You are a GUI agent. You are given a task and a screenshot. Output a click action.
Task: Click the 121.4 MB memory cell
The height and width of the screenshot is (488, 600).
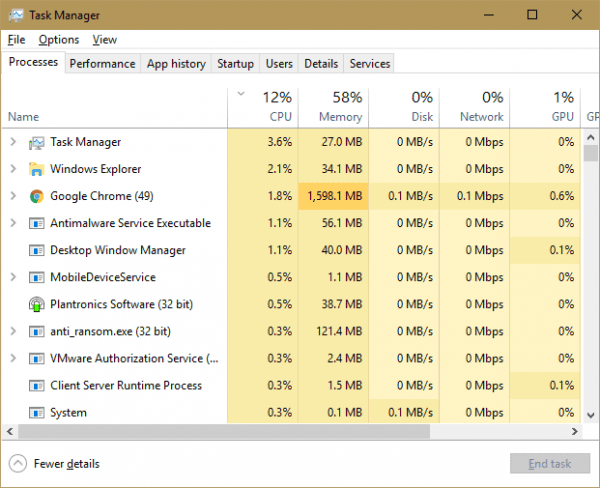pos(333,331)
